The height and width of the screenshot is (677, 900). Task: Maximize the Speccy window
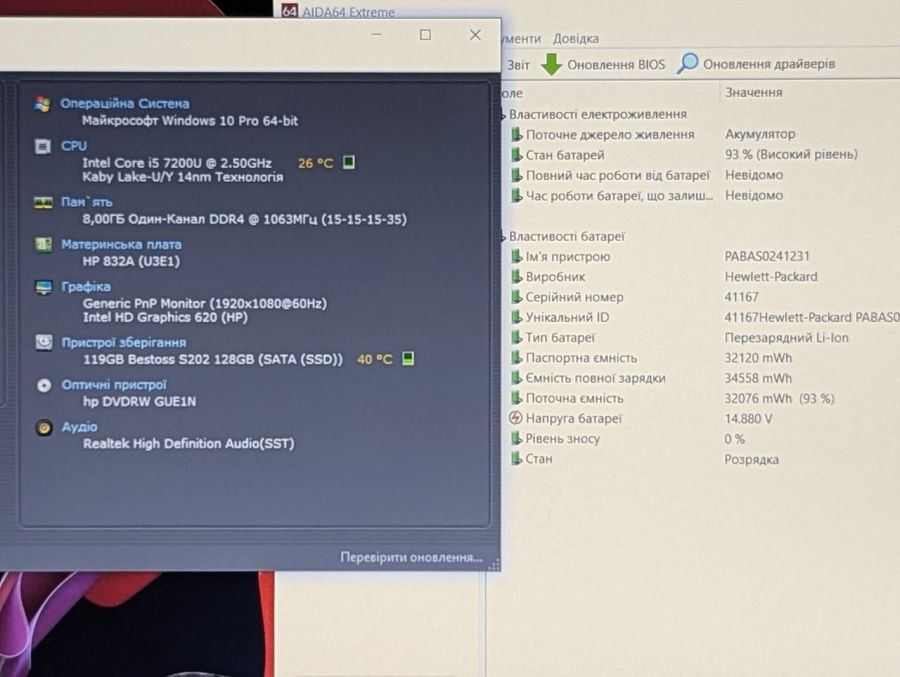425,35
